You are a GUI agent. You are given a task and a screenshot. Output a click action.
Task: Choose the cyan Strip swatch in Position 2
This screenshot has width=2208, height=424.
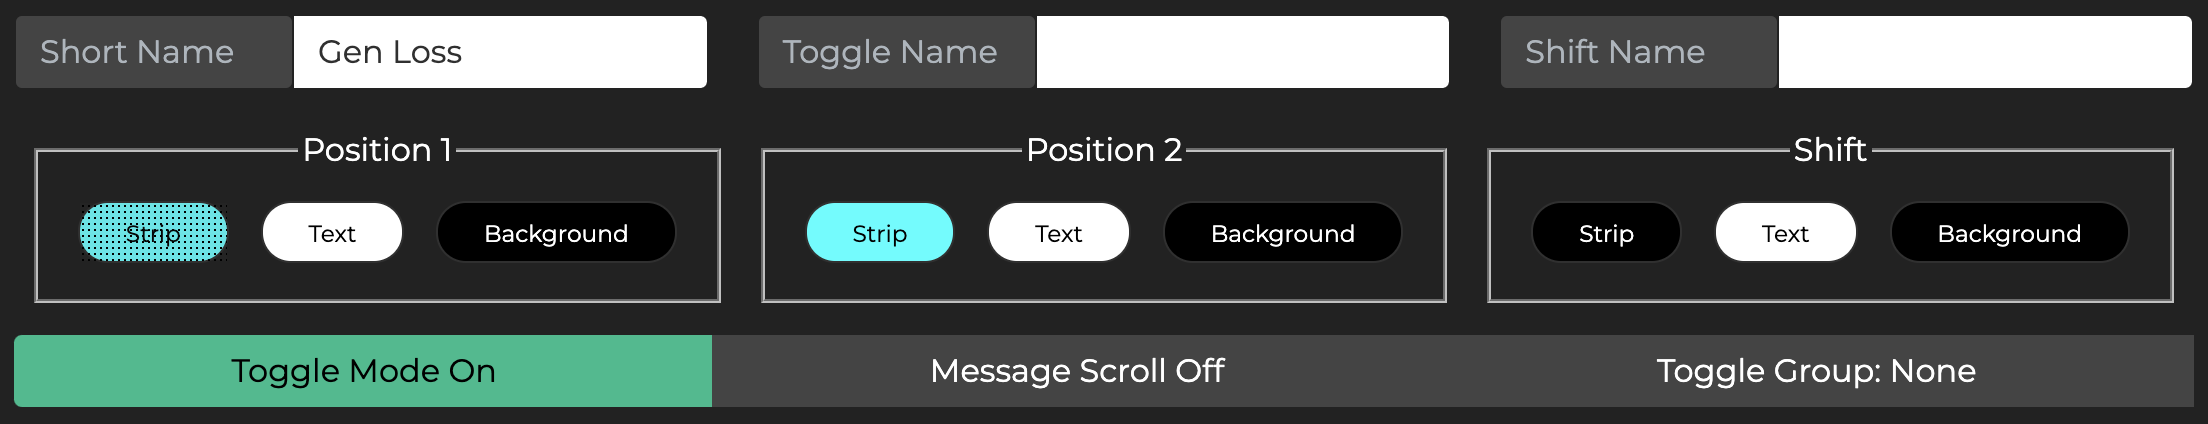coord(879,233)
